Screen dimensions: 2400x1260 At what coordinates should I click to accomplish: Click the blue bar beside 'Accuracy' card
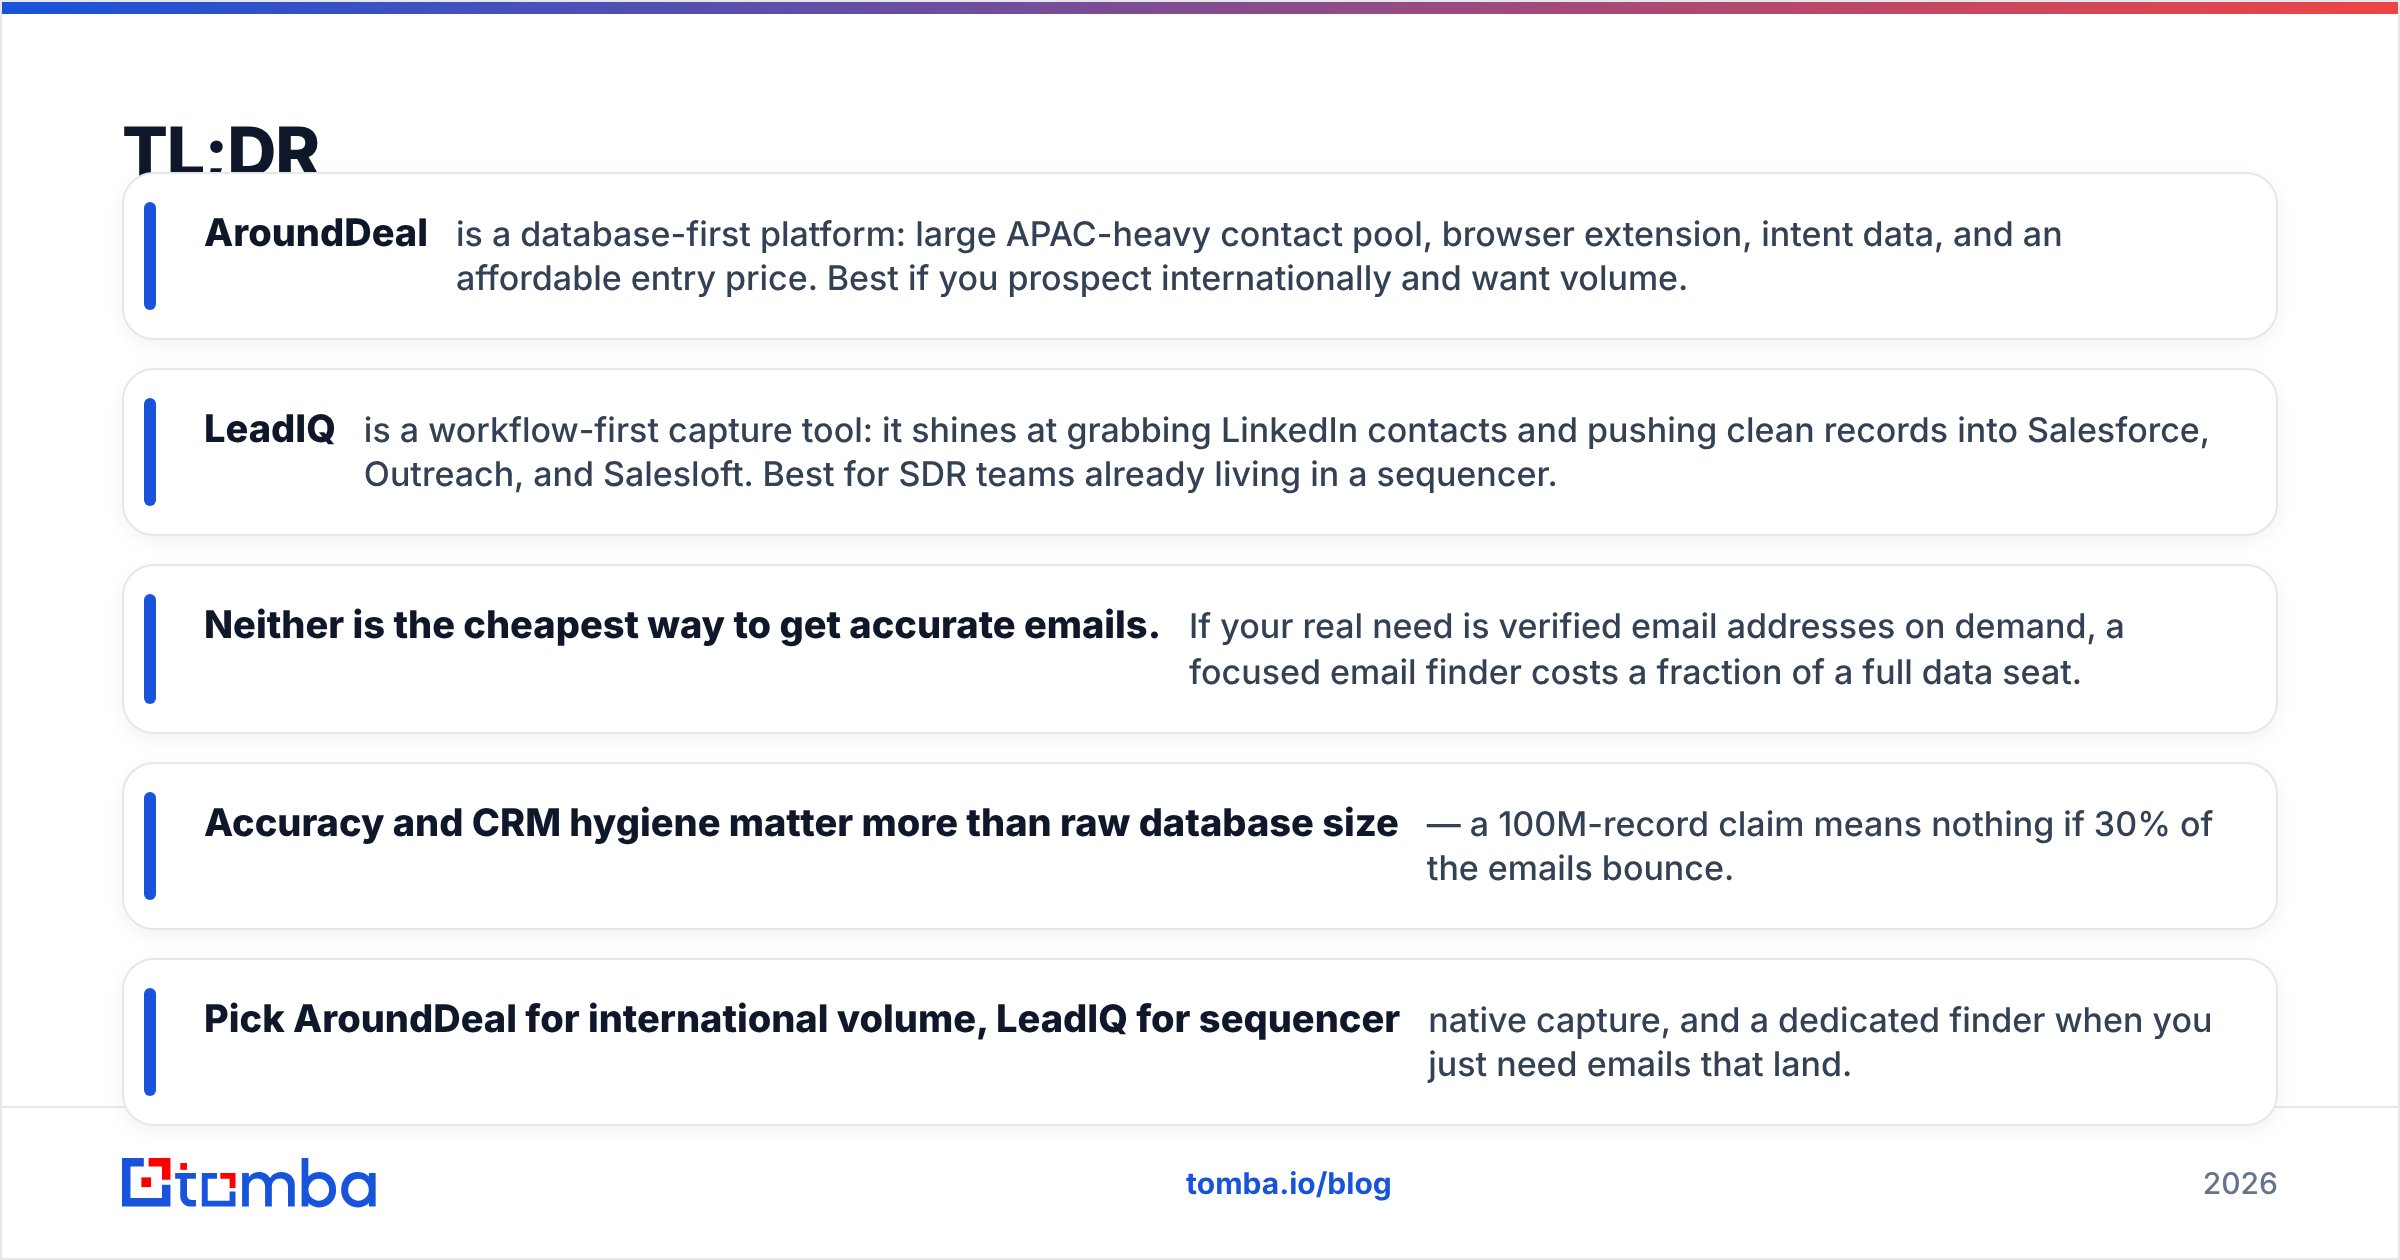[150, 846]
